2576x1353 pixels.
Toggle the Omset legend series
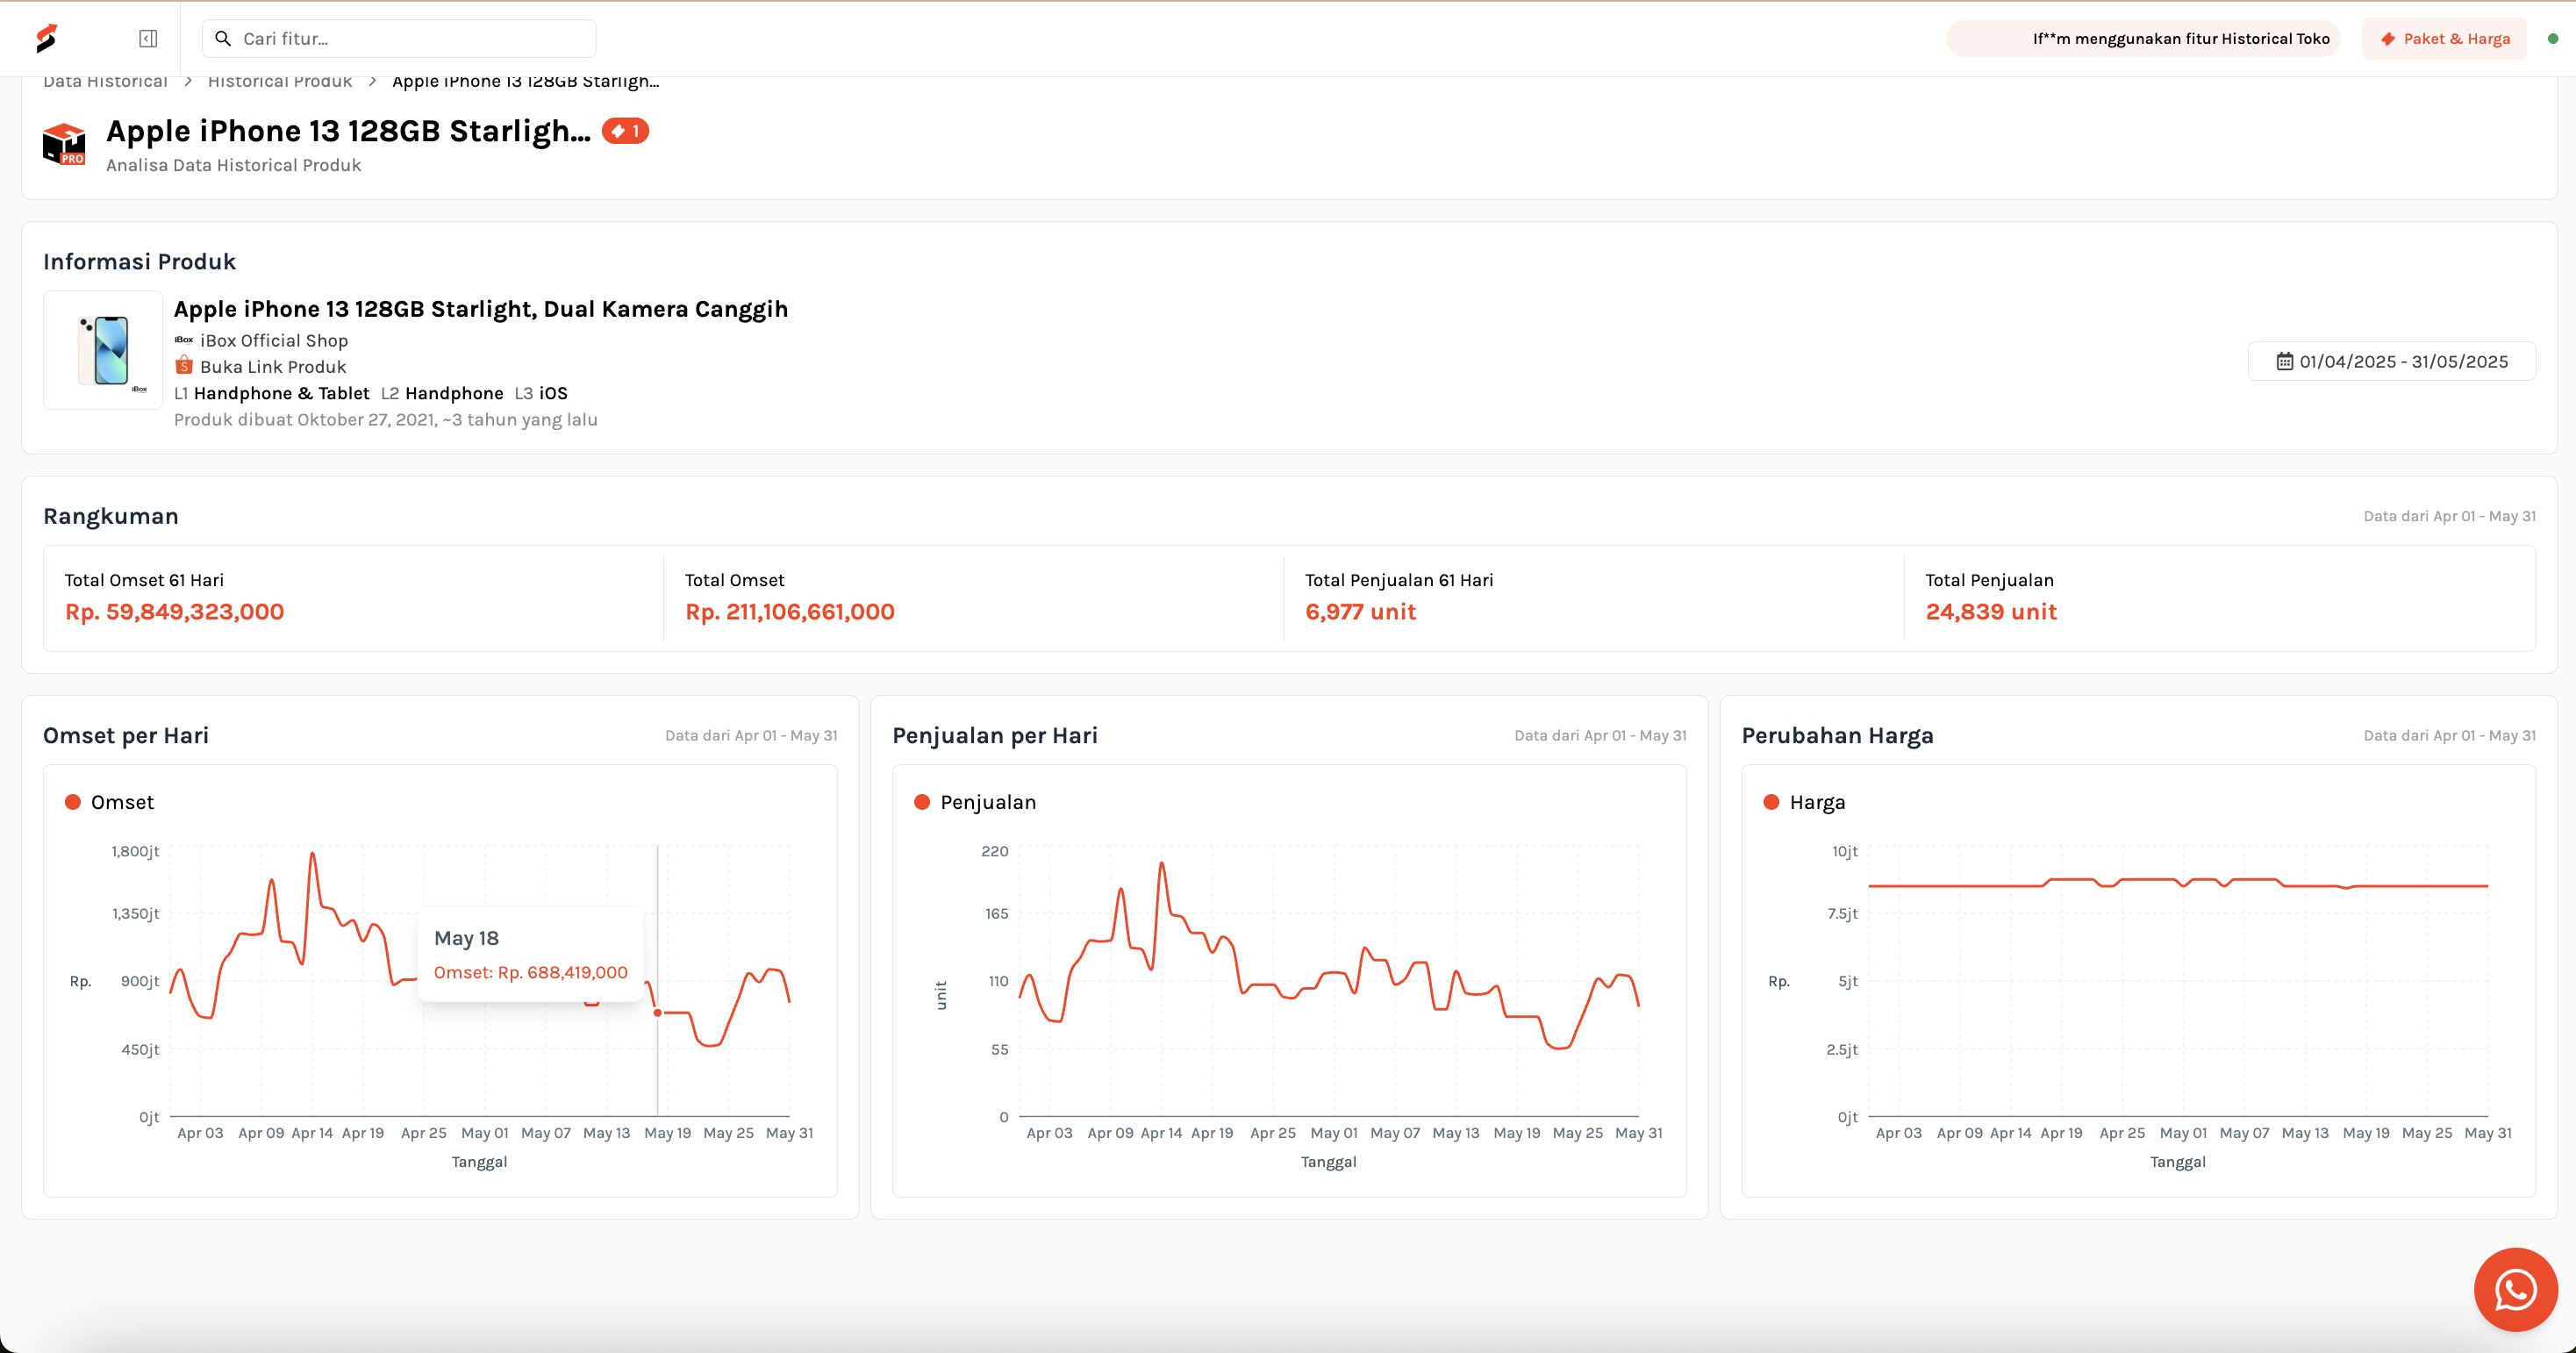click(110, 802)
